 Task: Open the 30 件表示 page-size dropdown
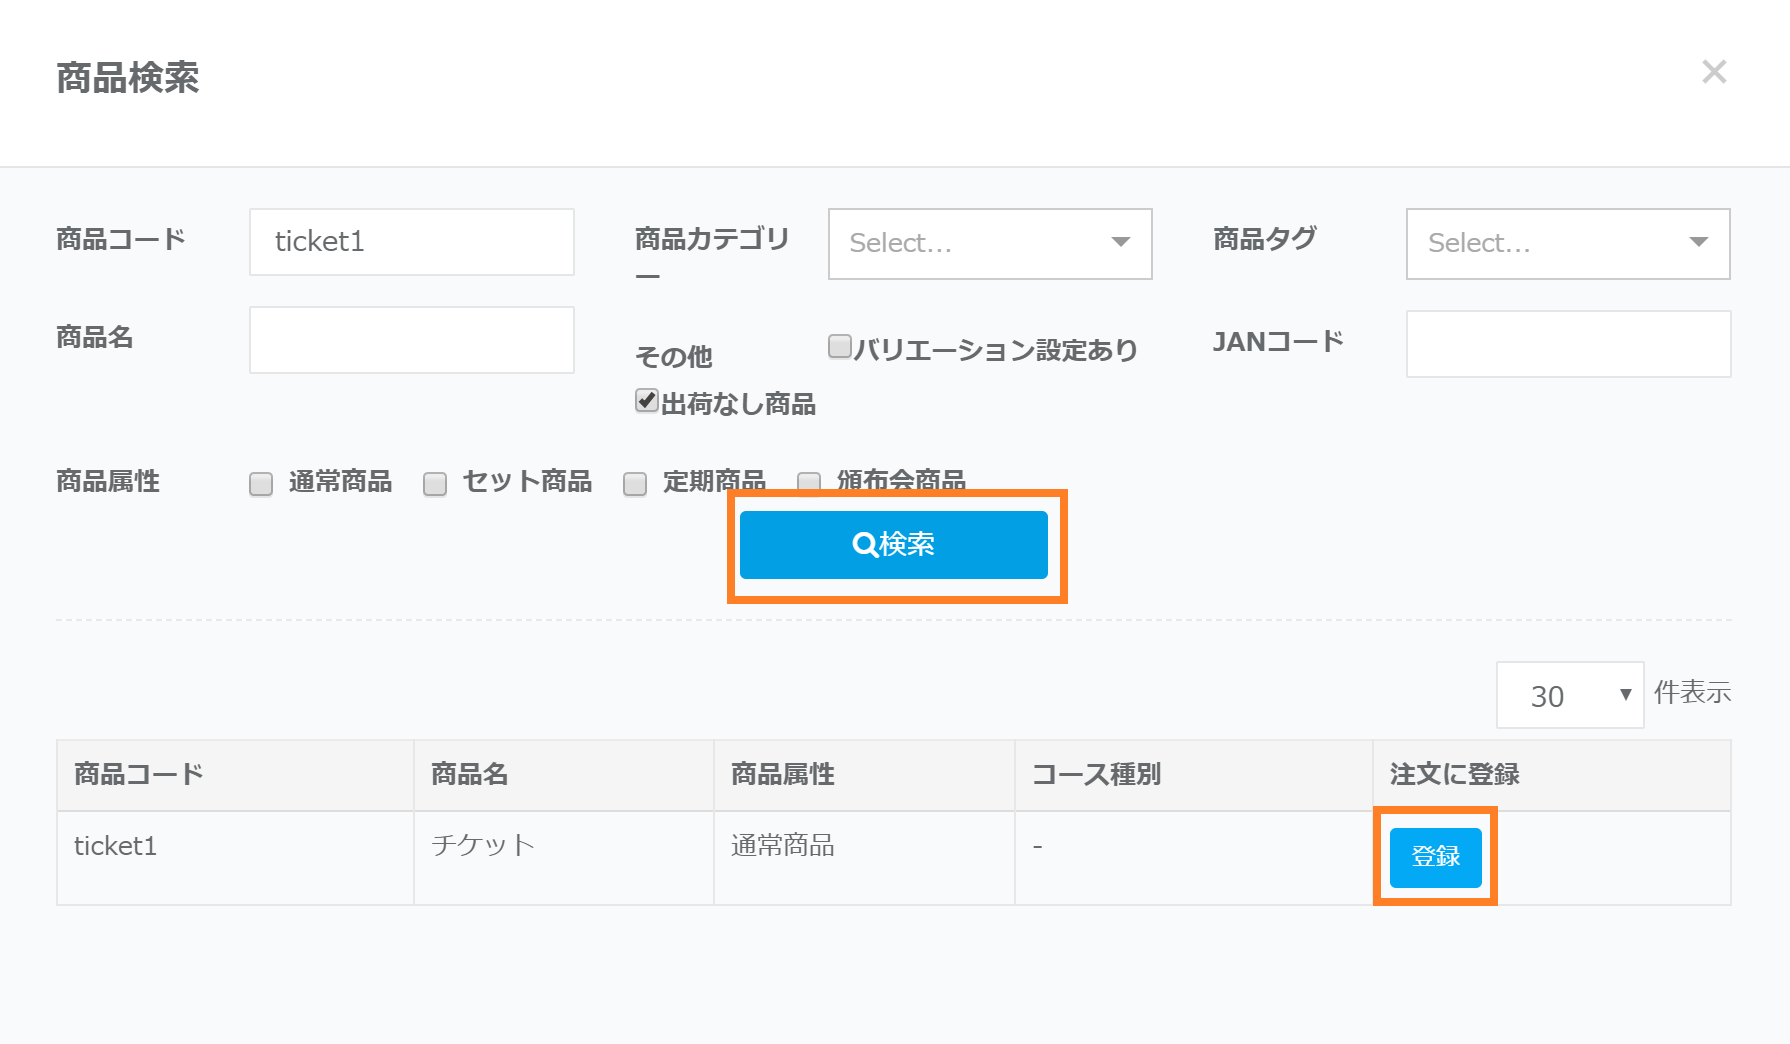click(x=1569, y=695)
